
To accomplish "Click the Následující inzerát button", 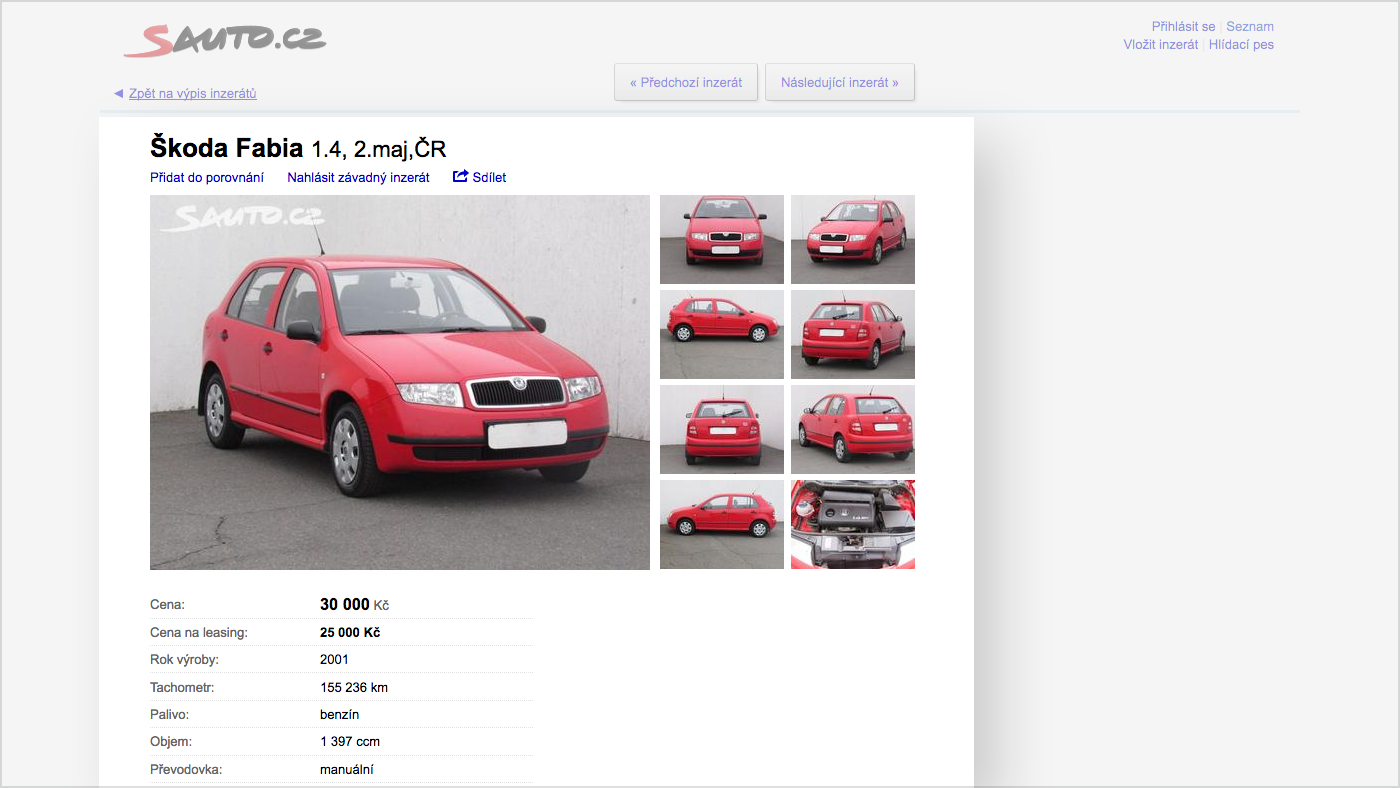I will 840,82.
